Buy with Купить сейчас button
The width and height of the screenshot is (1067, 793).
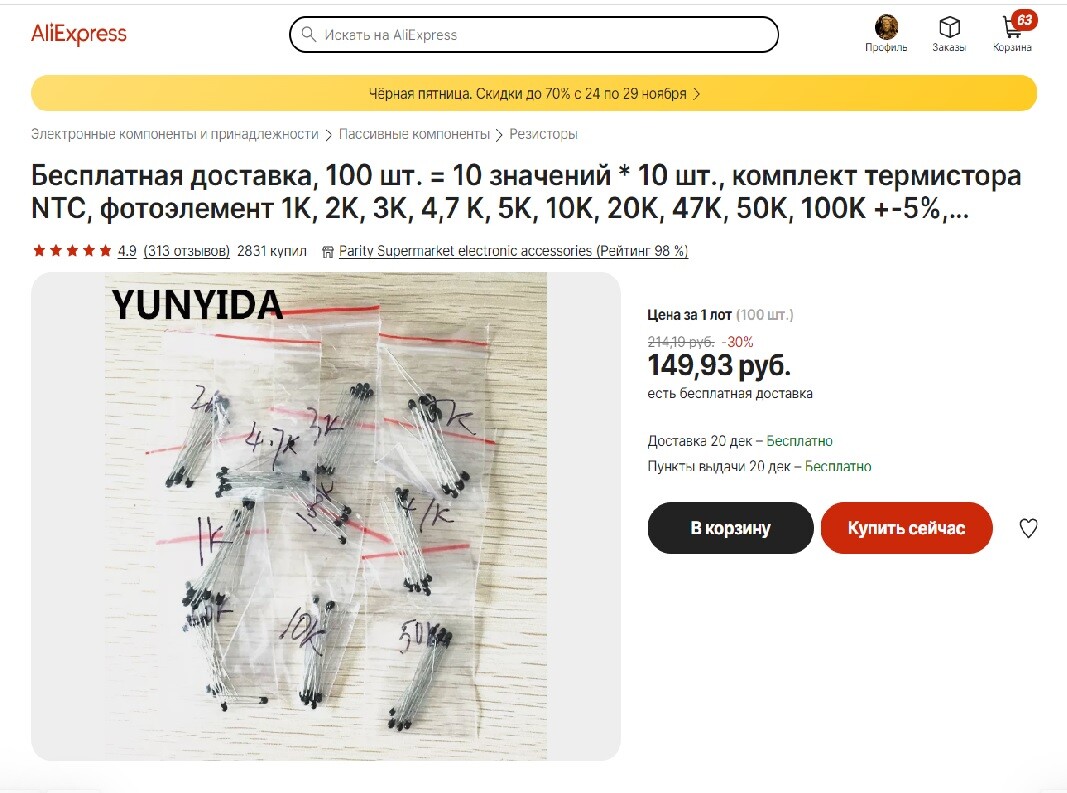coord(906,528)
